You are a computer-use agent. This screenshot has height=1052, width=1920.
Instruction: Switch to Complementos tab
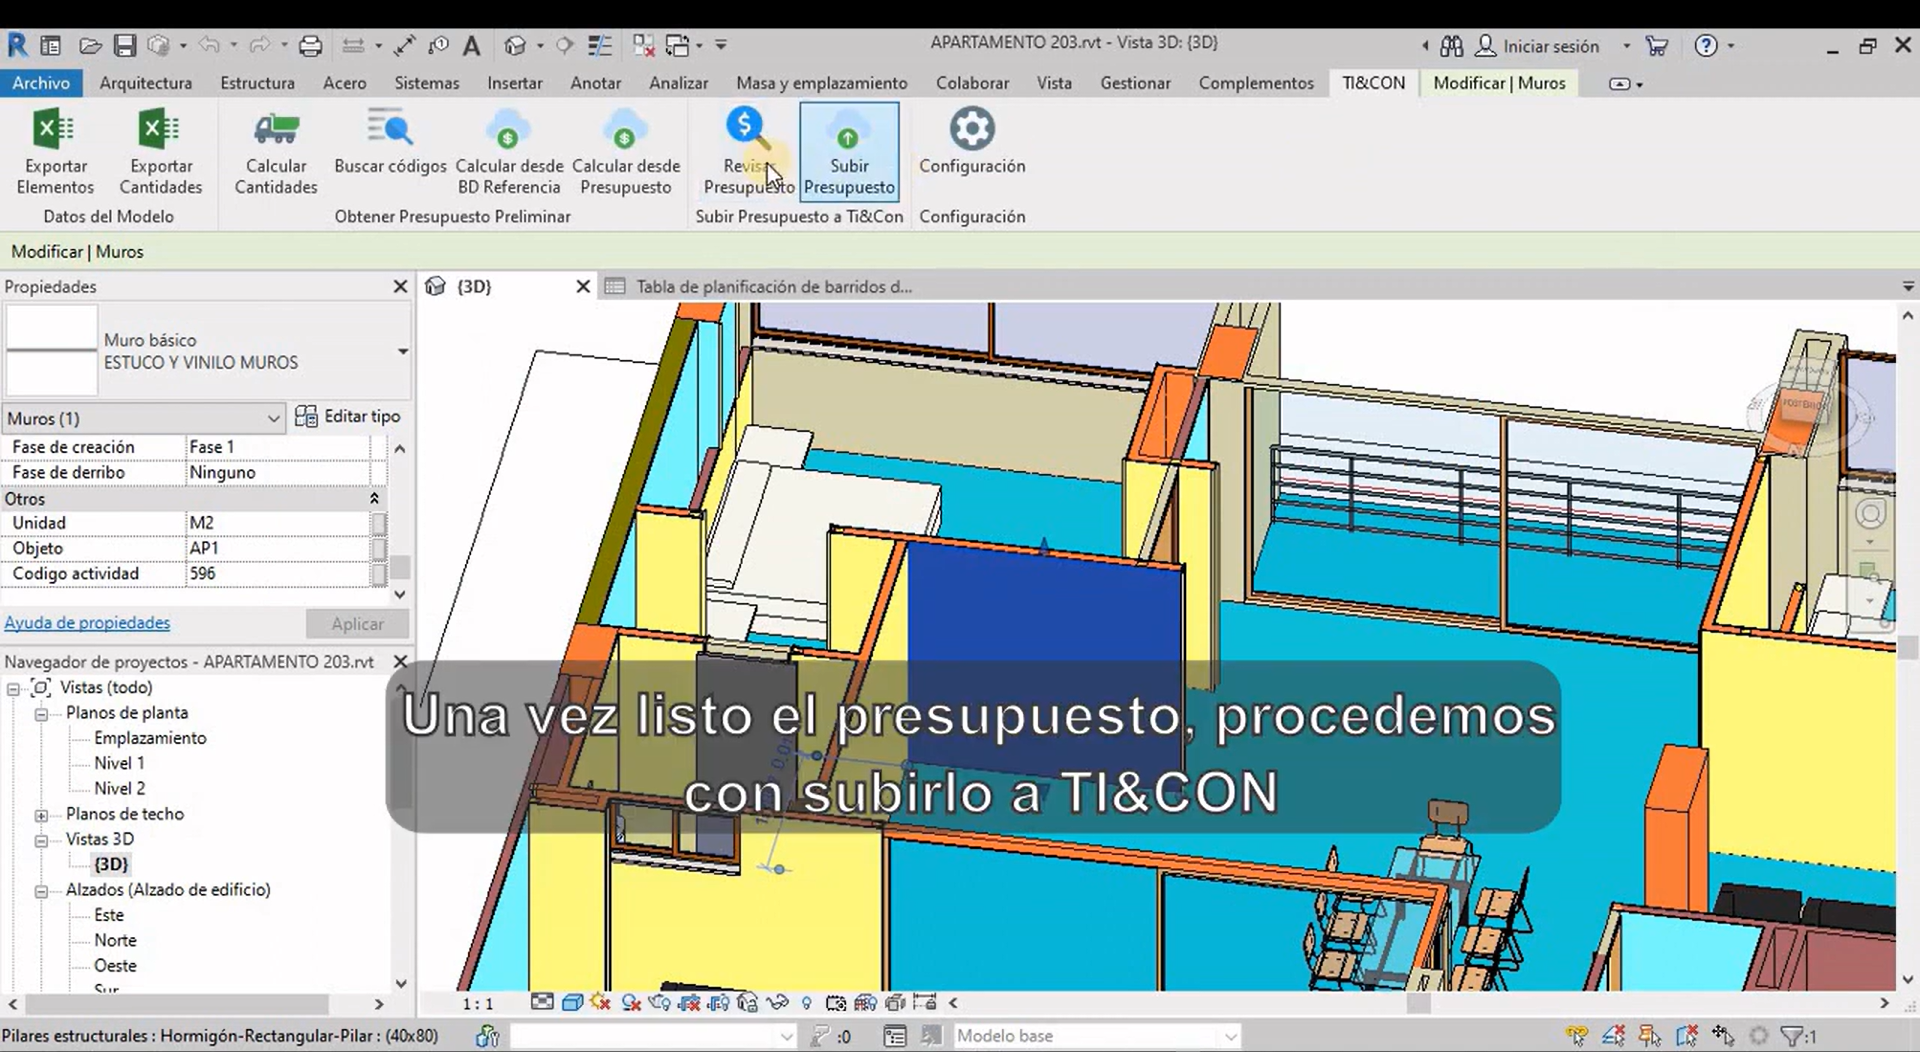tap(1256, 83)
